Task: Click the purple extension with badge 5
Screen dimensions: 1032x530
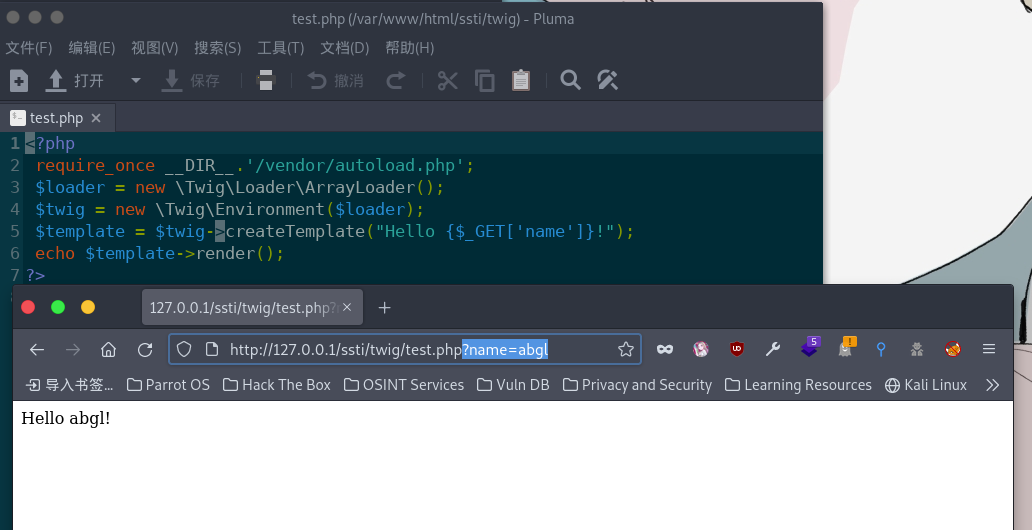Action: click(x=809, y=349)
